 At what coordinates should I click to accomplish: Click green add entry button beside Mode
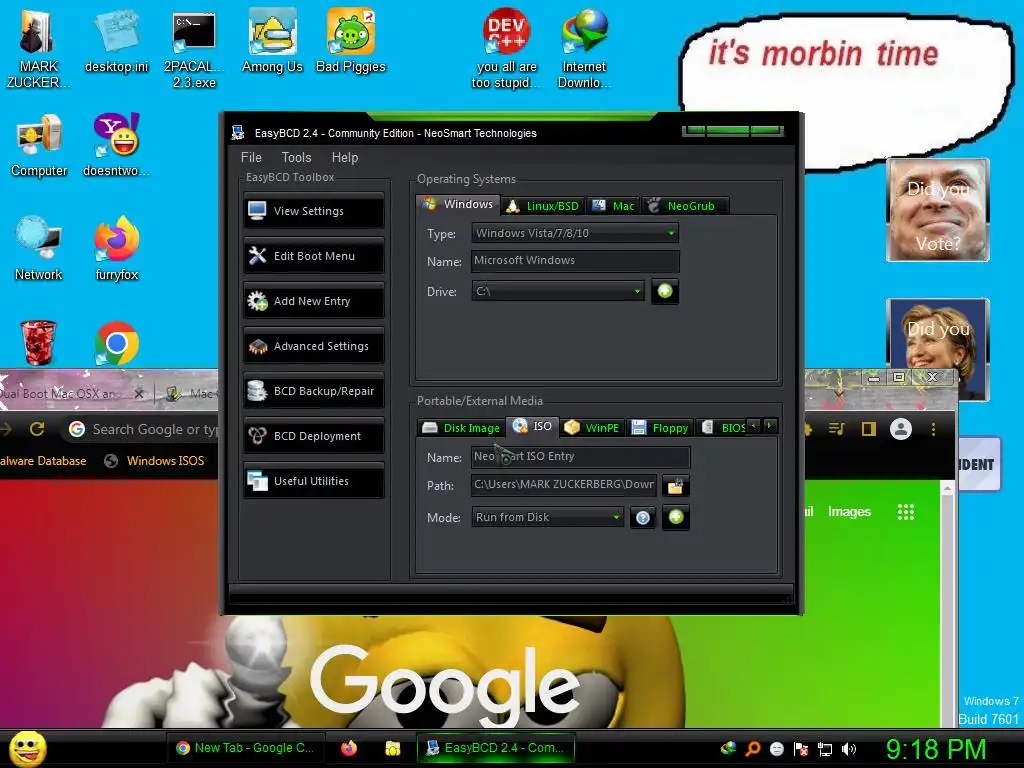coord(676,517)
